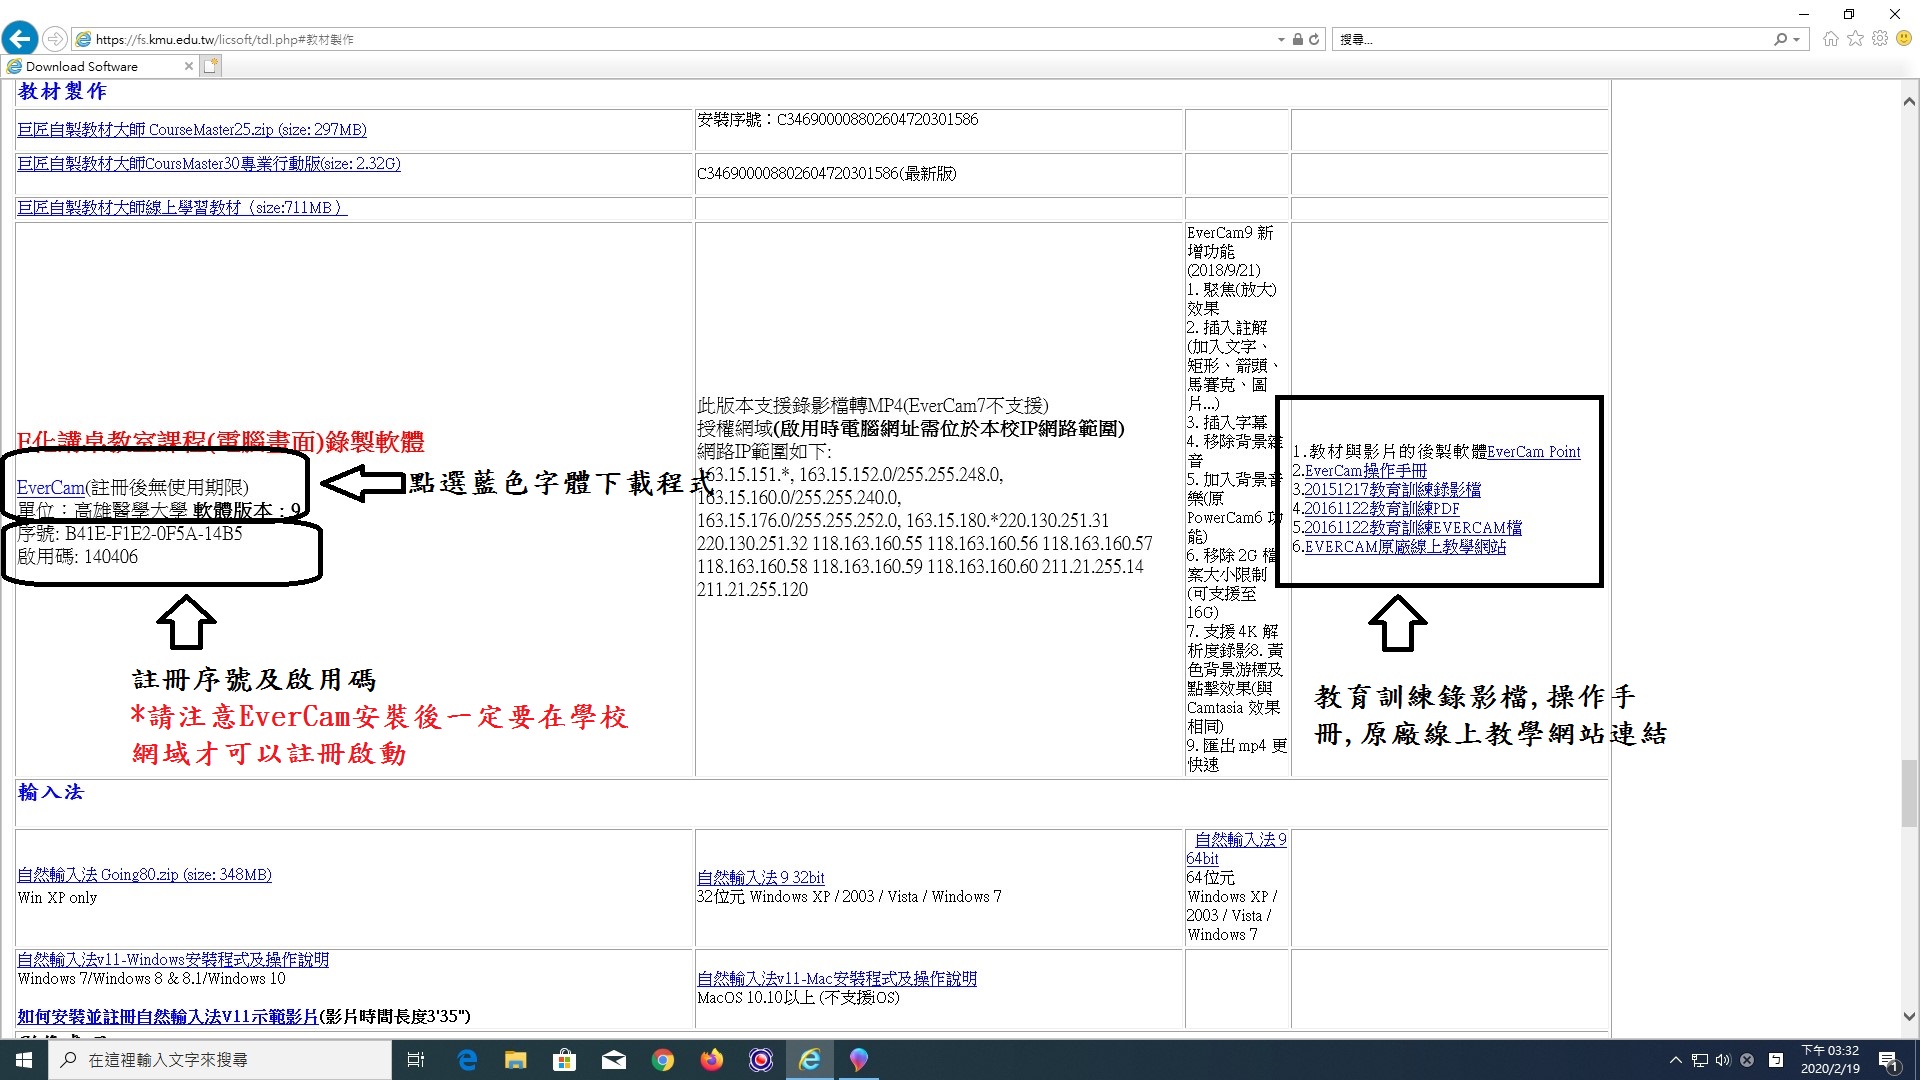Viewport: 1920px width, 1080px height.
Task: Open CoursMaster30 專業行動版 download link
Action: point(209,164)
